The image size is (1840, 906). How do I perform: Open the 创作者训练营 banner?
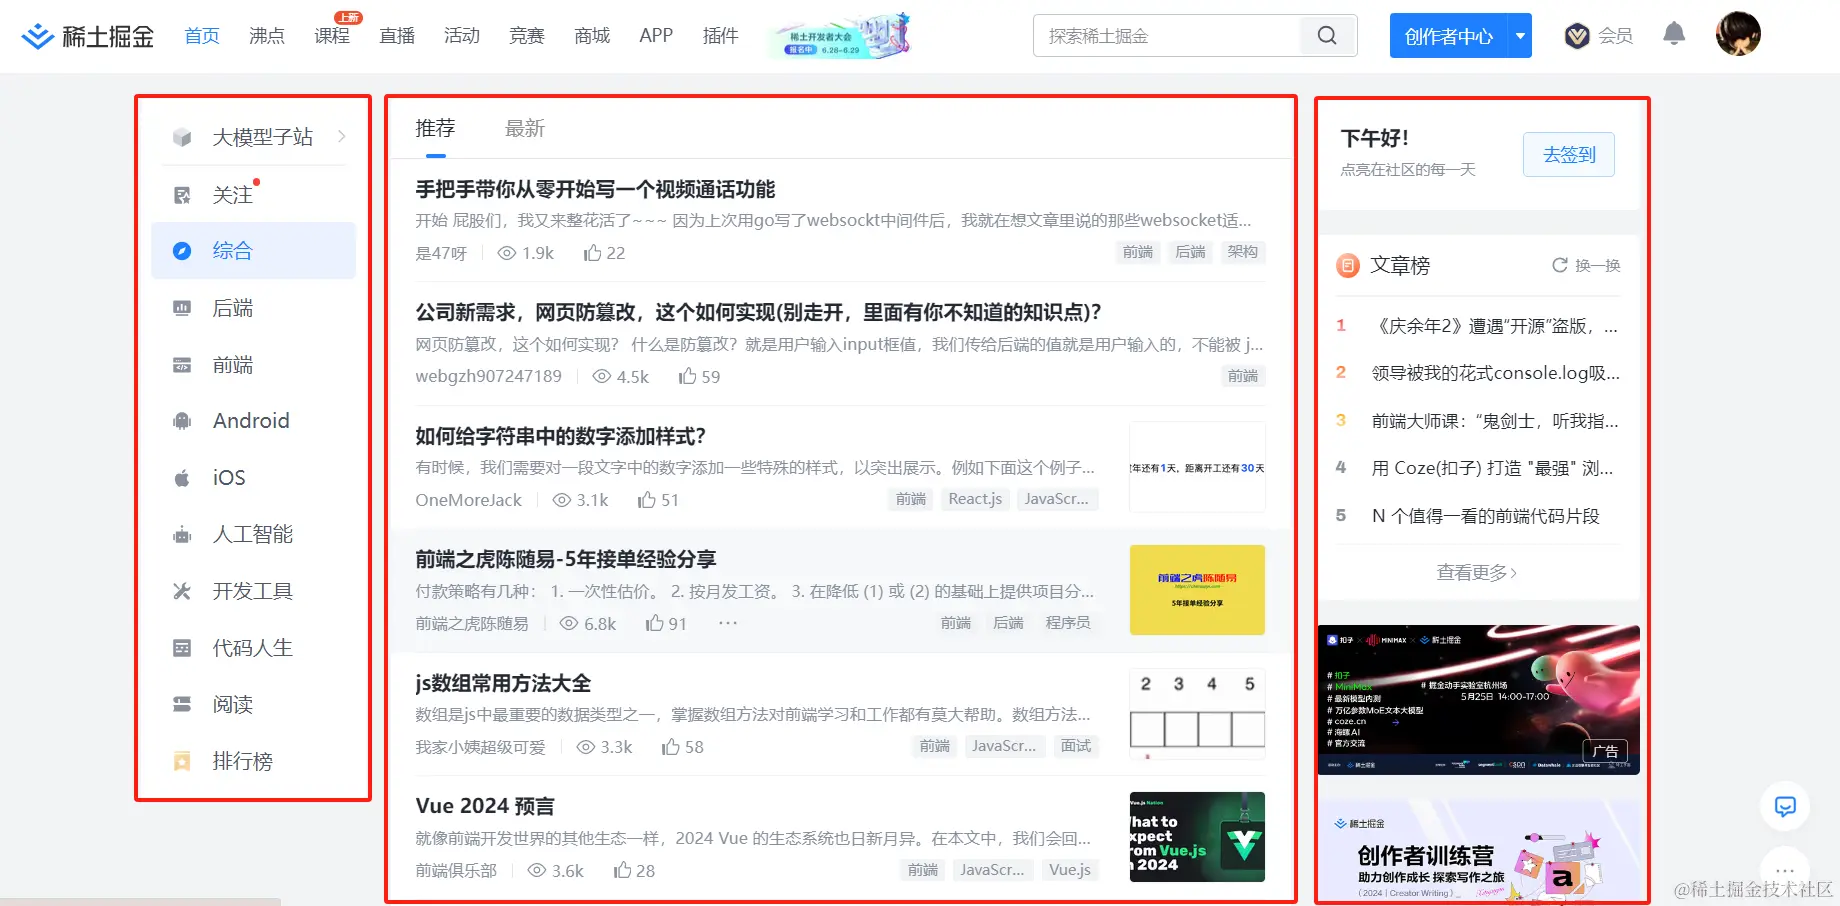[1479, 851]
